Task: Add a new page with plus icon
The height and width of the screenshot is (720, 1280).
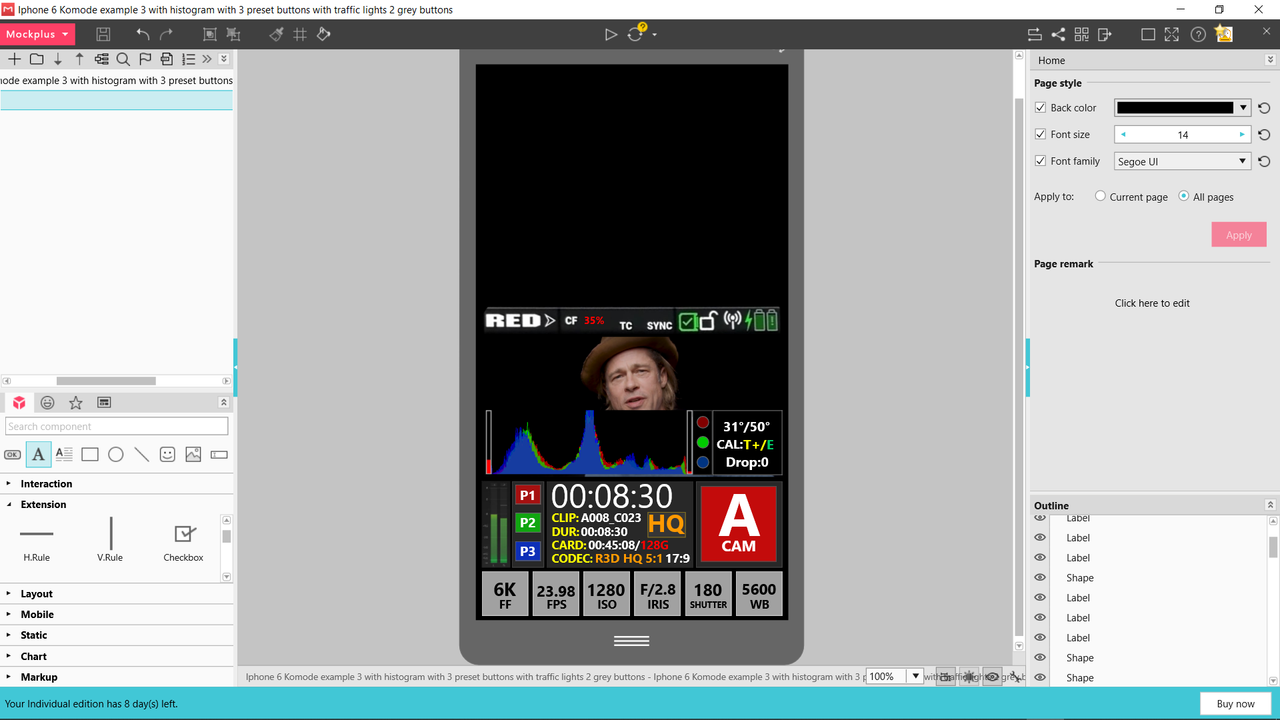Action: [x=14, y=59]
